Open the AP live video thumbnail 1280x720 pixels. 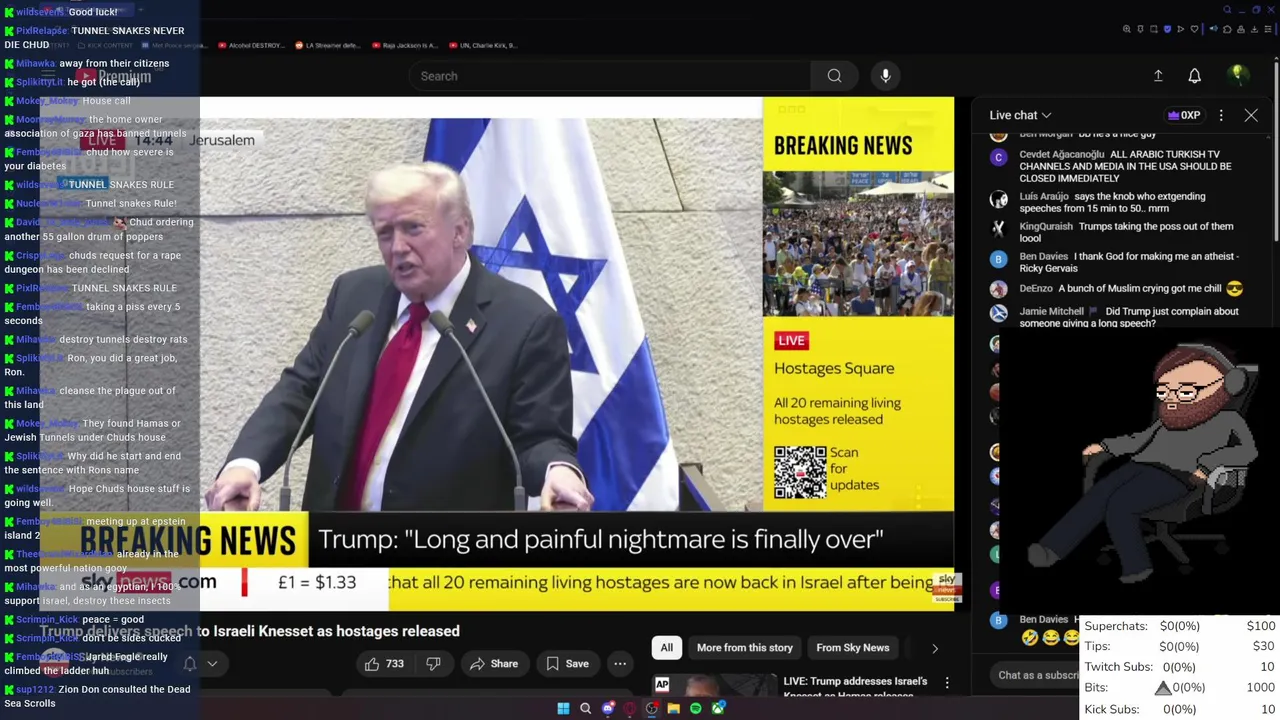point(714,684)
